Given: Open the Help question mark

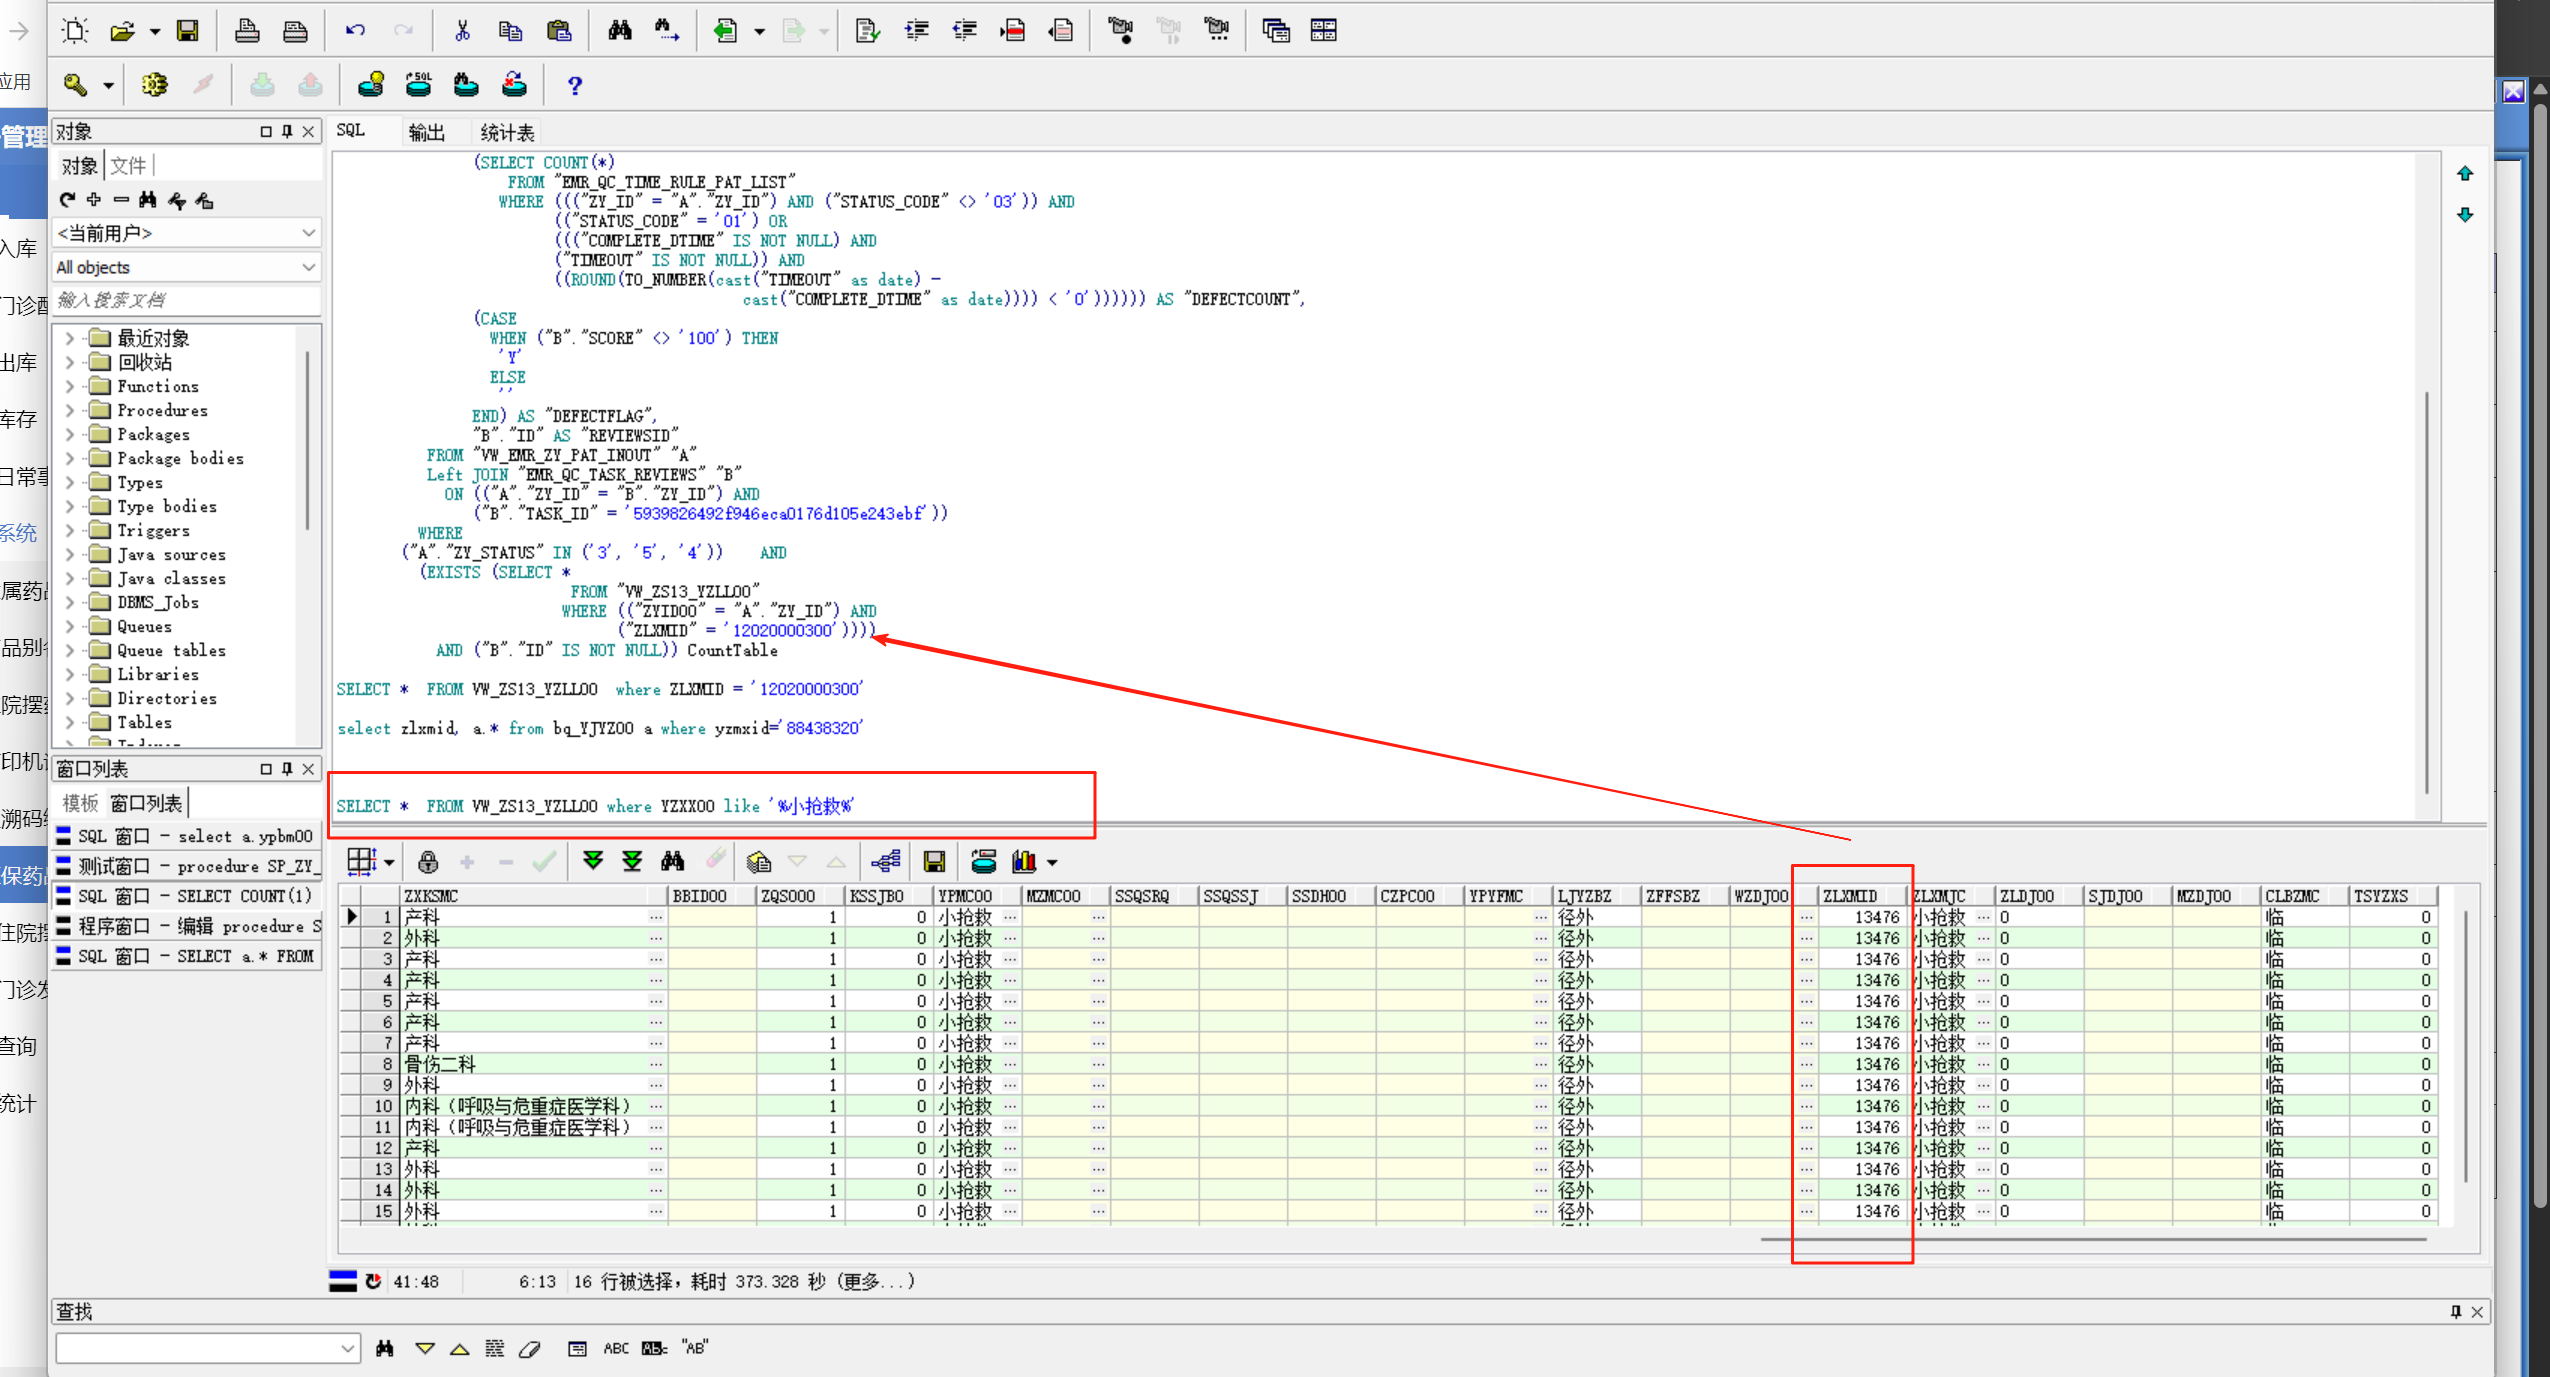Looking at the screenshot, I should tap(574, 85).
